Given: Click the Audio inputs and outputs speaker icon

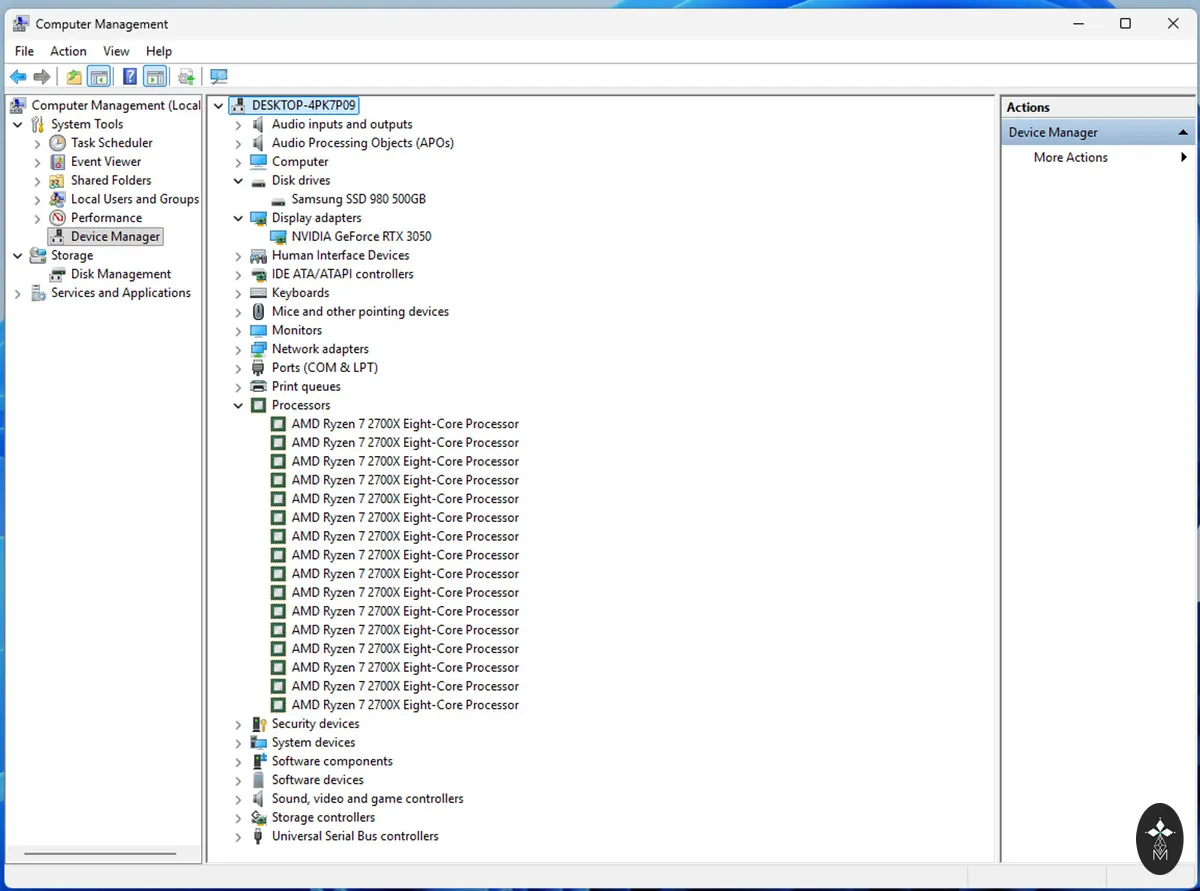Looking at the screenshot, I should [258, 124].
